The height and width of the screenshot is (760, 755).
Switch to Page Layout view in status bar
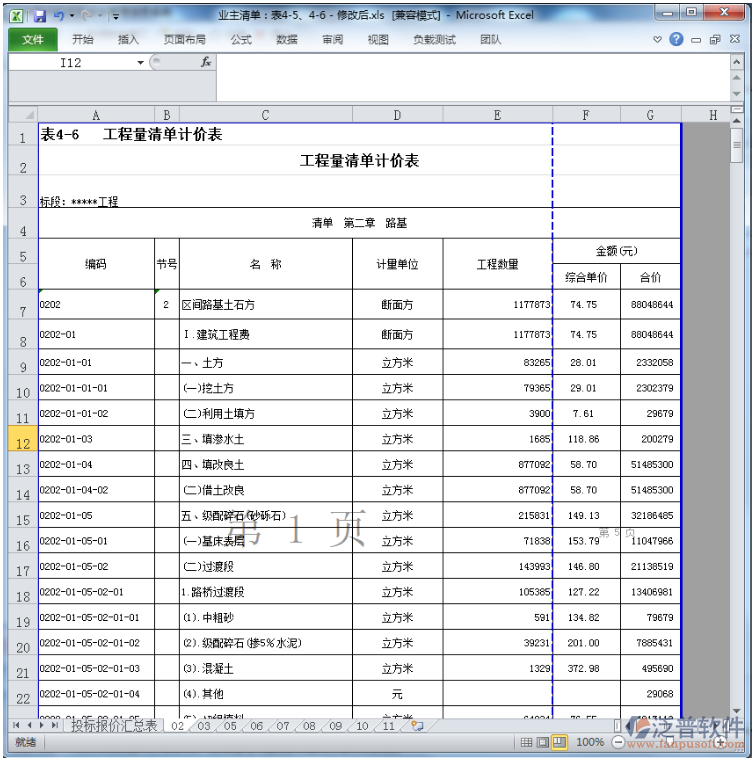(x=543, y=743)
